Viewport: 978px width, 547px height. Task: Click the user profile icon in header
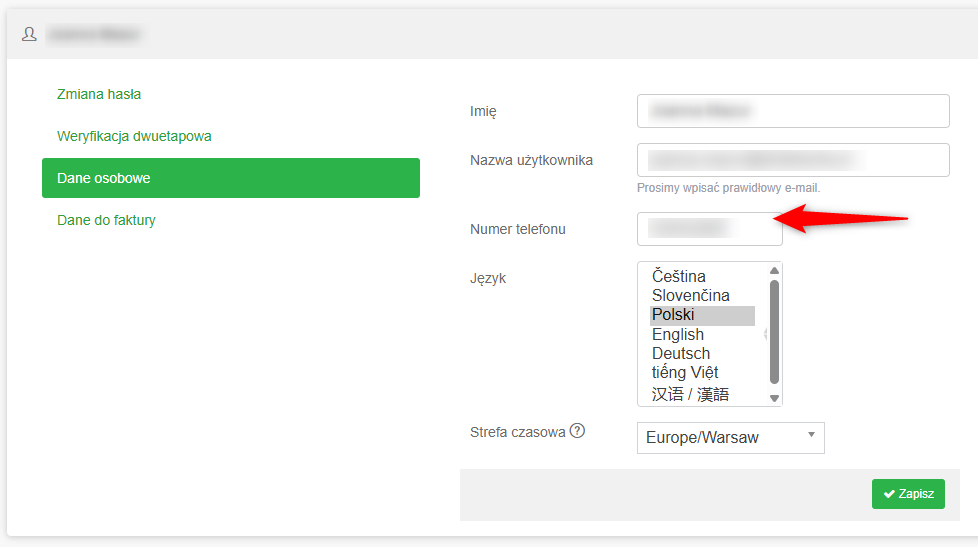click(29, 34)
